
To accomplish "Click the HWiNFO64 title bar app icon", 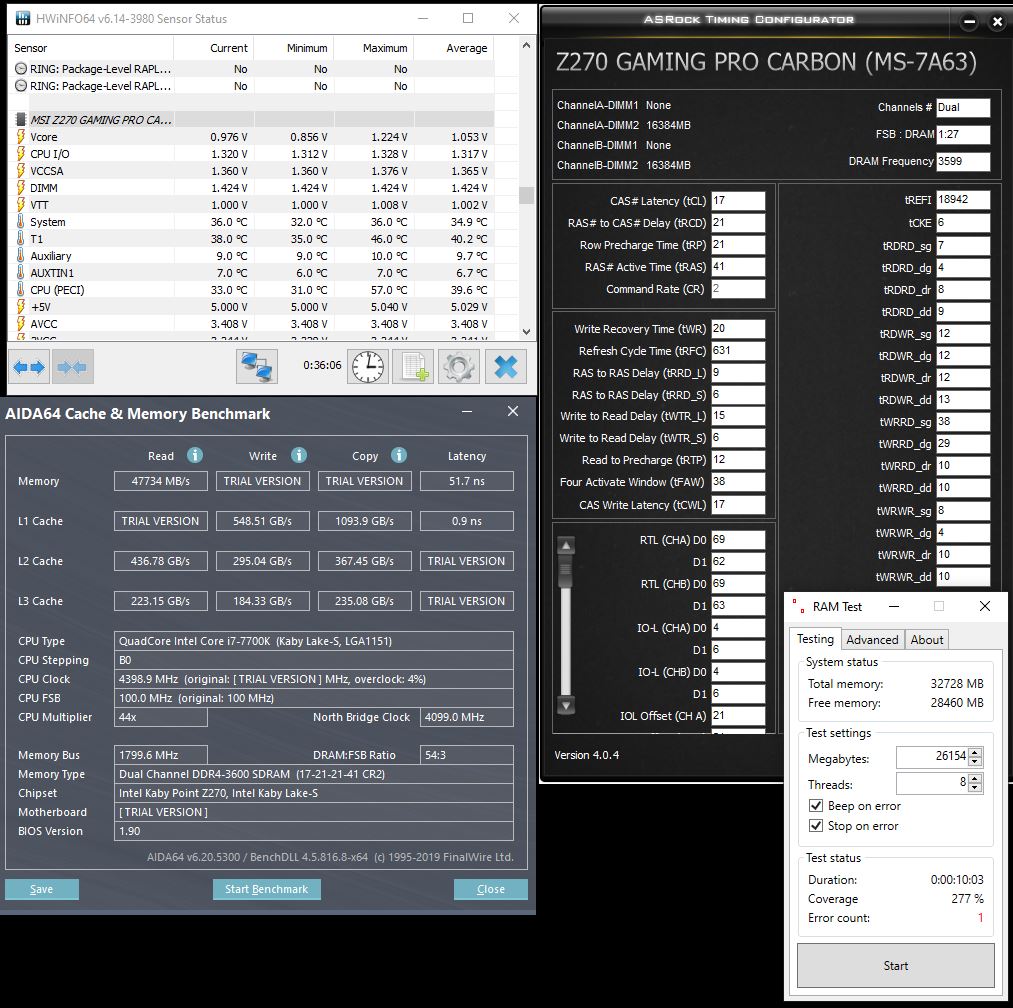I will pyautogui.click(x=23, y=18).
